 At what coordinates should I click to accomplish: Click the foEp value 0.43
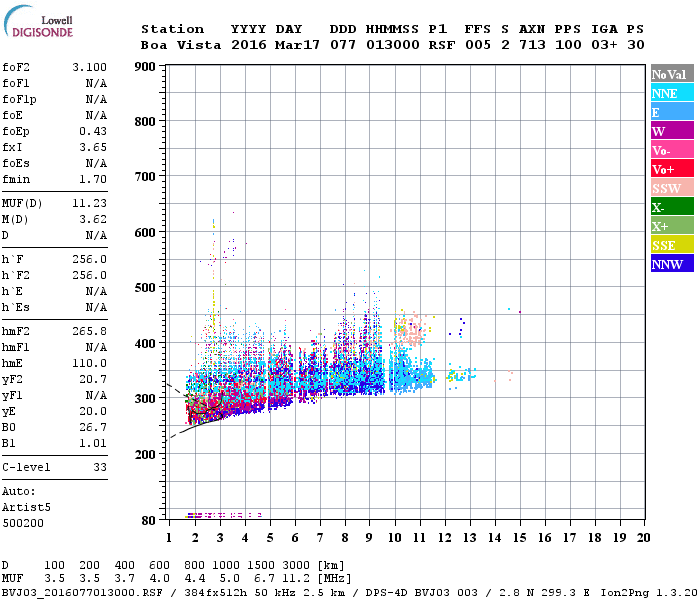(93, 131)
